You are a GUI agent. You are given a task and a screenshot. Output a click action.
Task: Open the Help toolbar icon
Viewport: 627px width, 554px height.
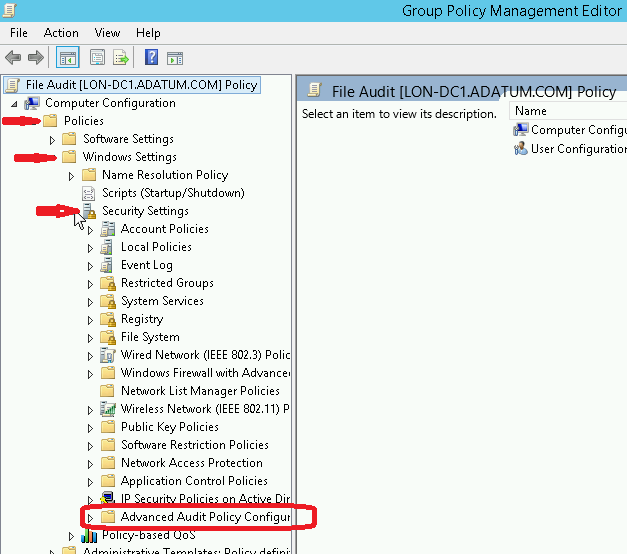(151, 57)
